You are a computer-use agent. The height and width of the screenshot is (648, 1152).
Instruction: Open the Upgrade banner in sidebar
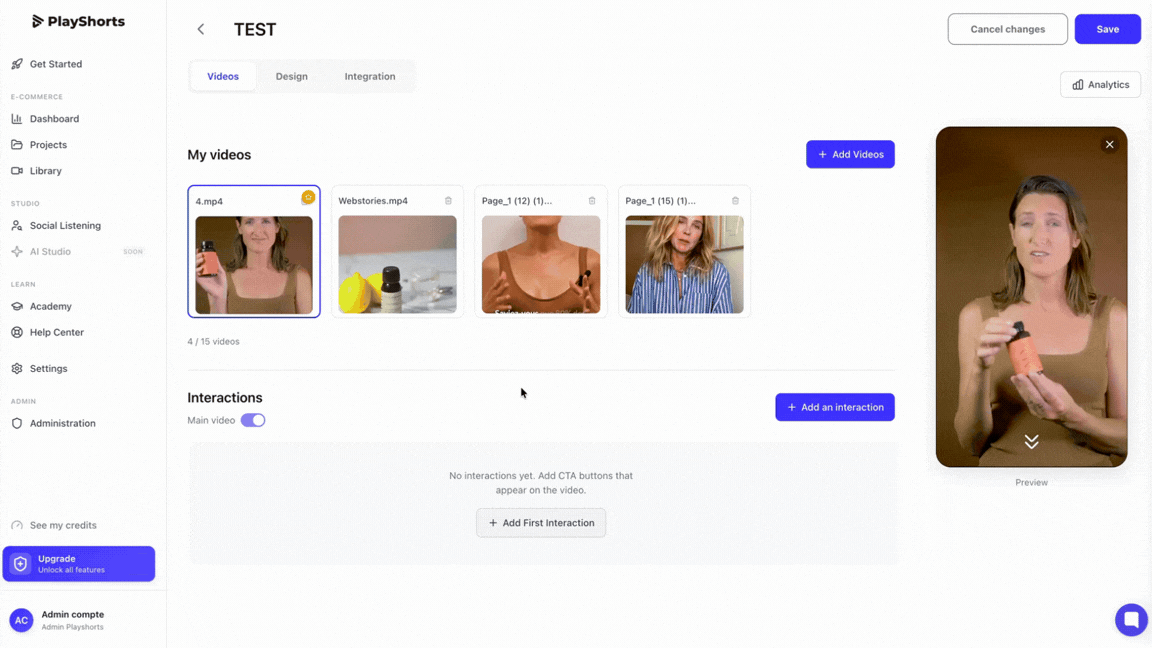79,564
